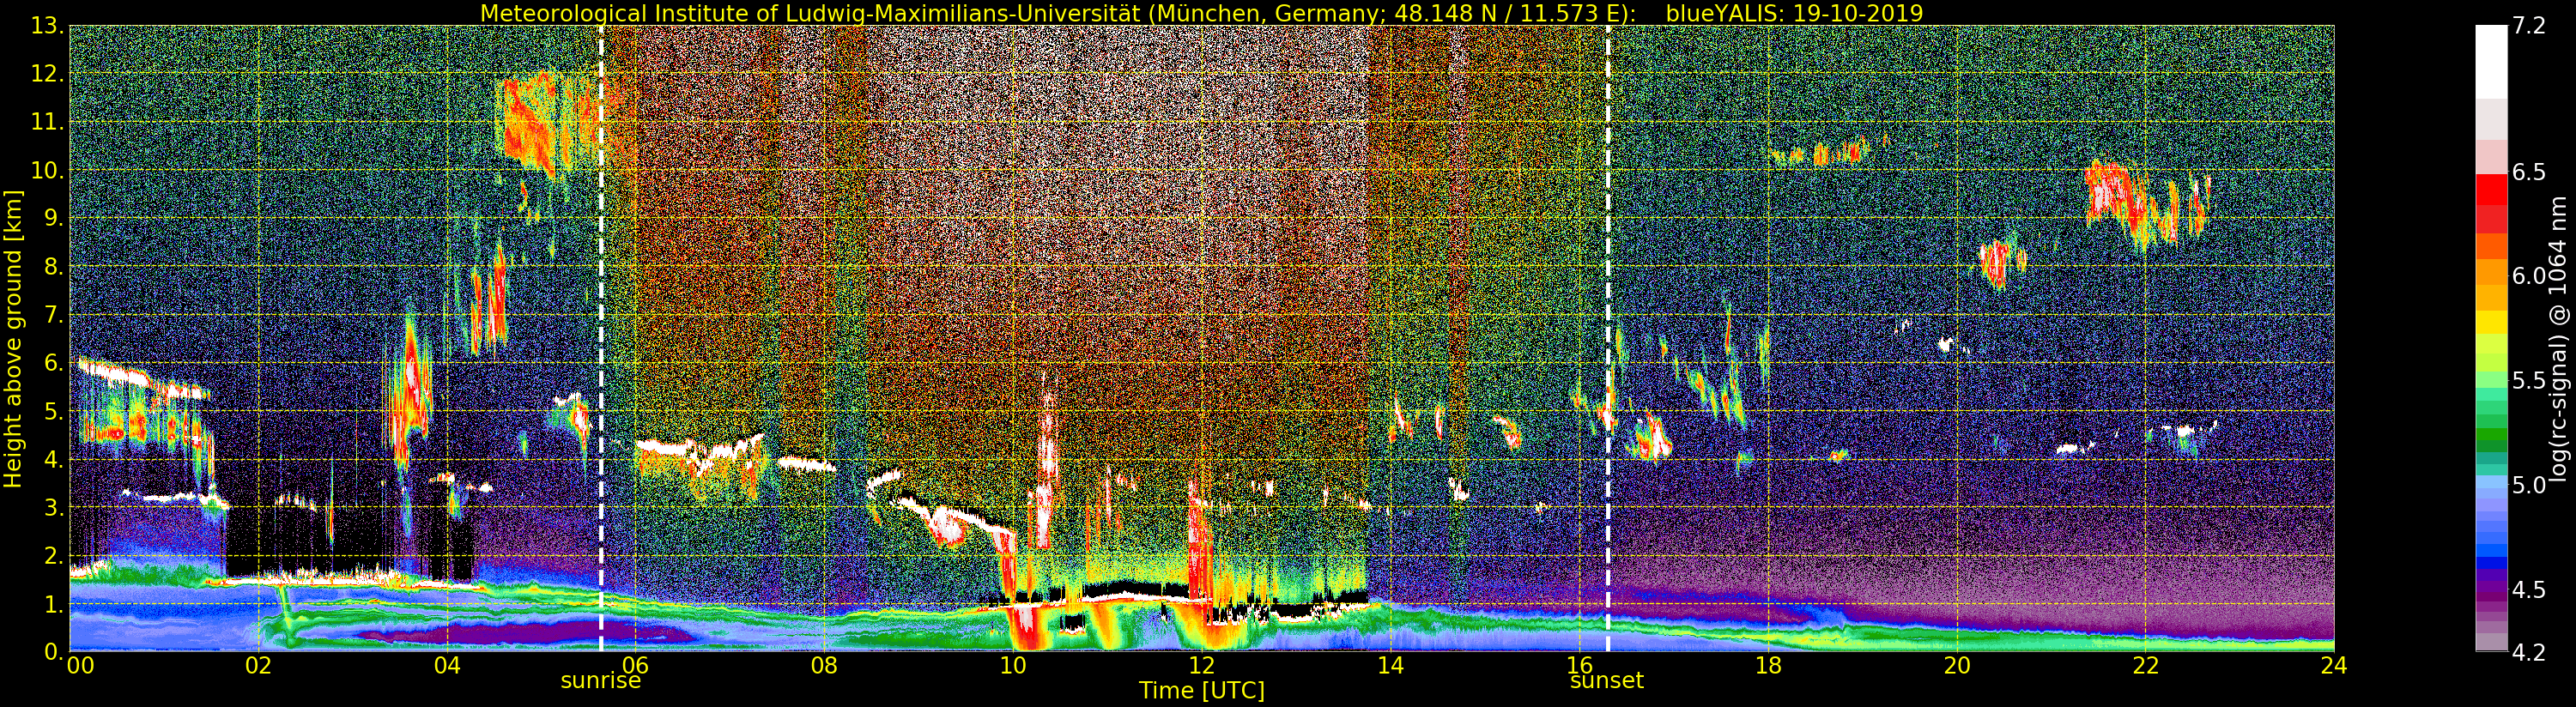Click the yellow segment of the colorbar
The height and width of the screenshot is (707, 2576).
click(x=2491, y=323)
